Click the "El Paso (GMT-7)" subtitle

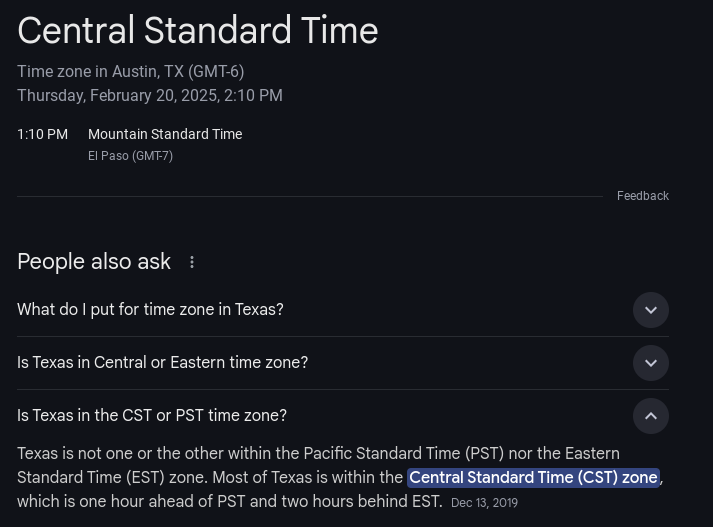tap(130, 156)
